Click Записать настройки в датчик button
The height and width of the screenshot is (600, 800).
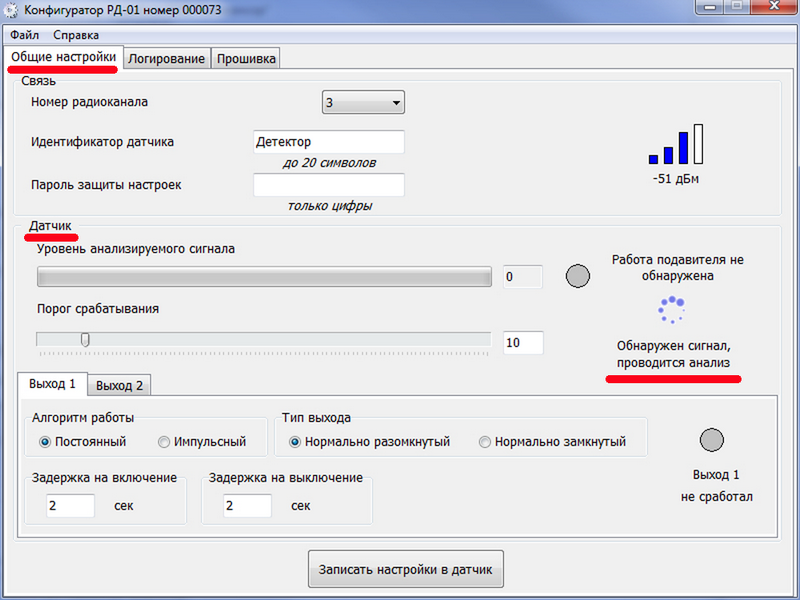pyautogui.click(x=406, y=569)
